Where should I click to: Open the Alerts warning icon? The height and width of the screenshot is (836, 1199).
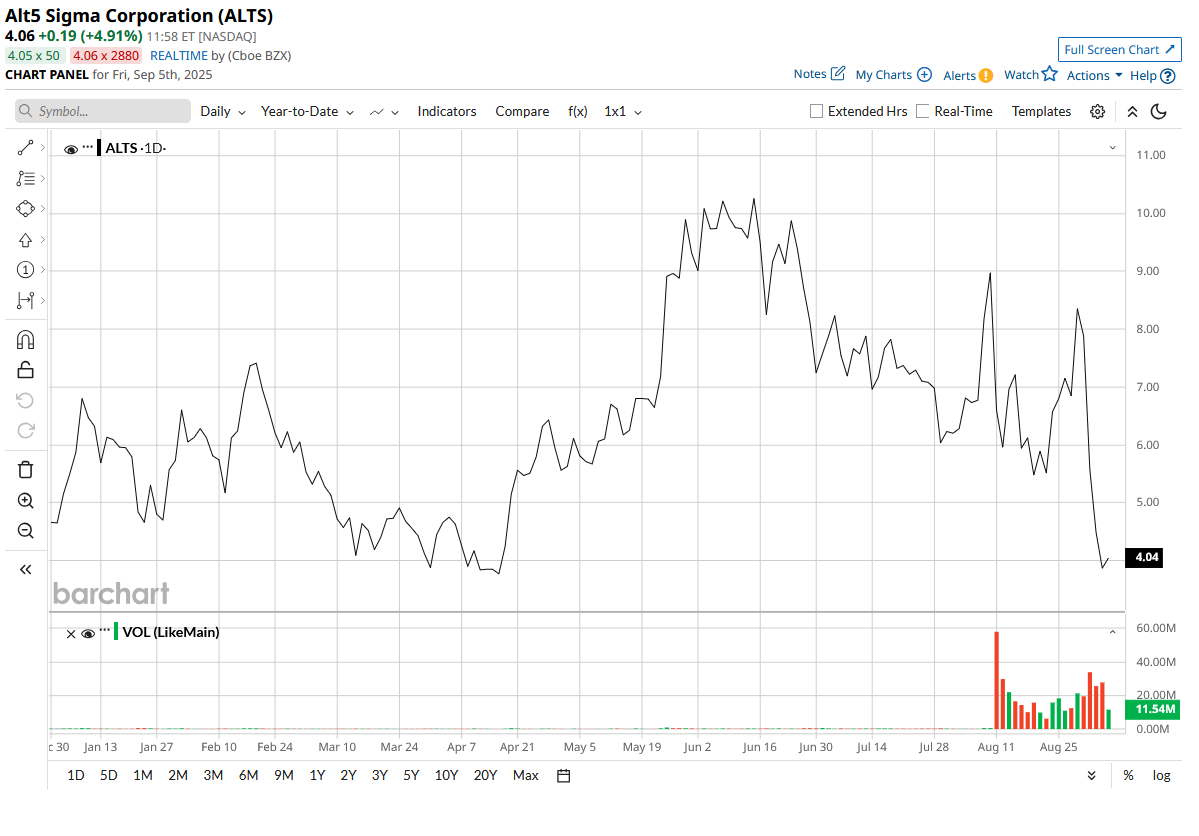point(986,75)
